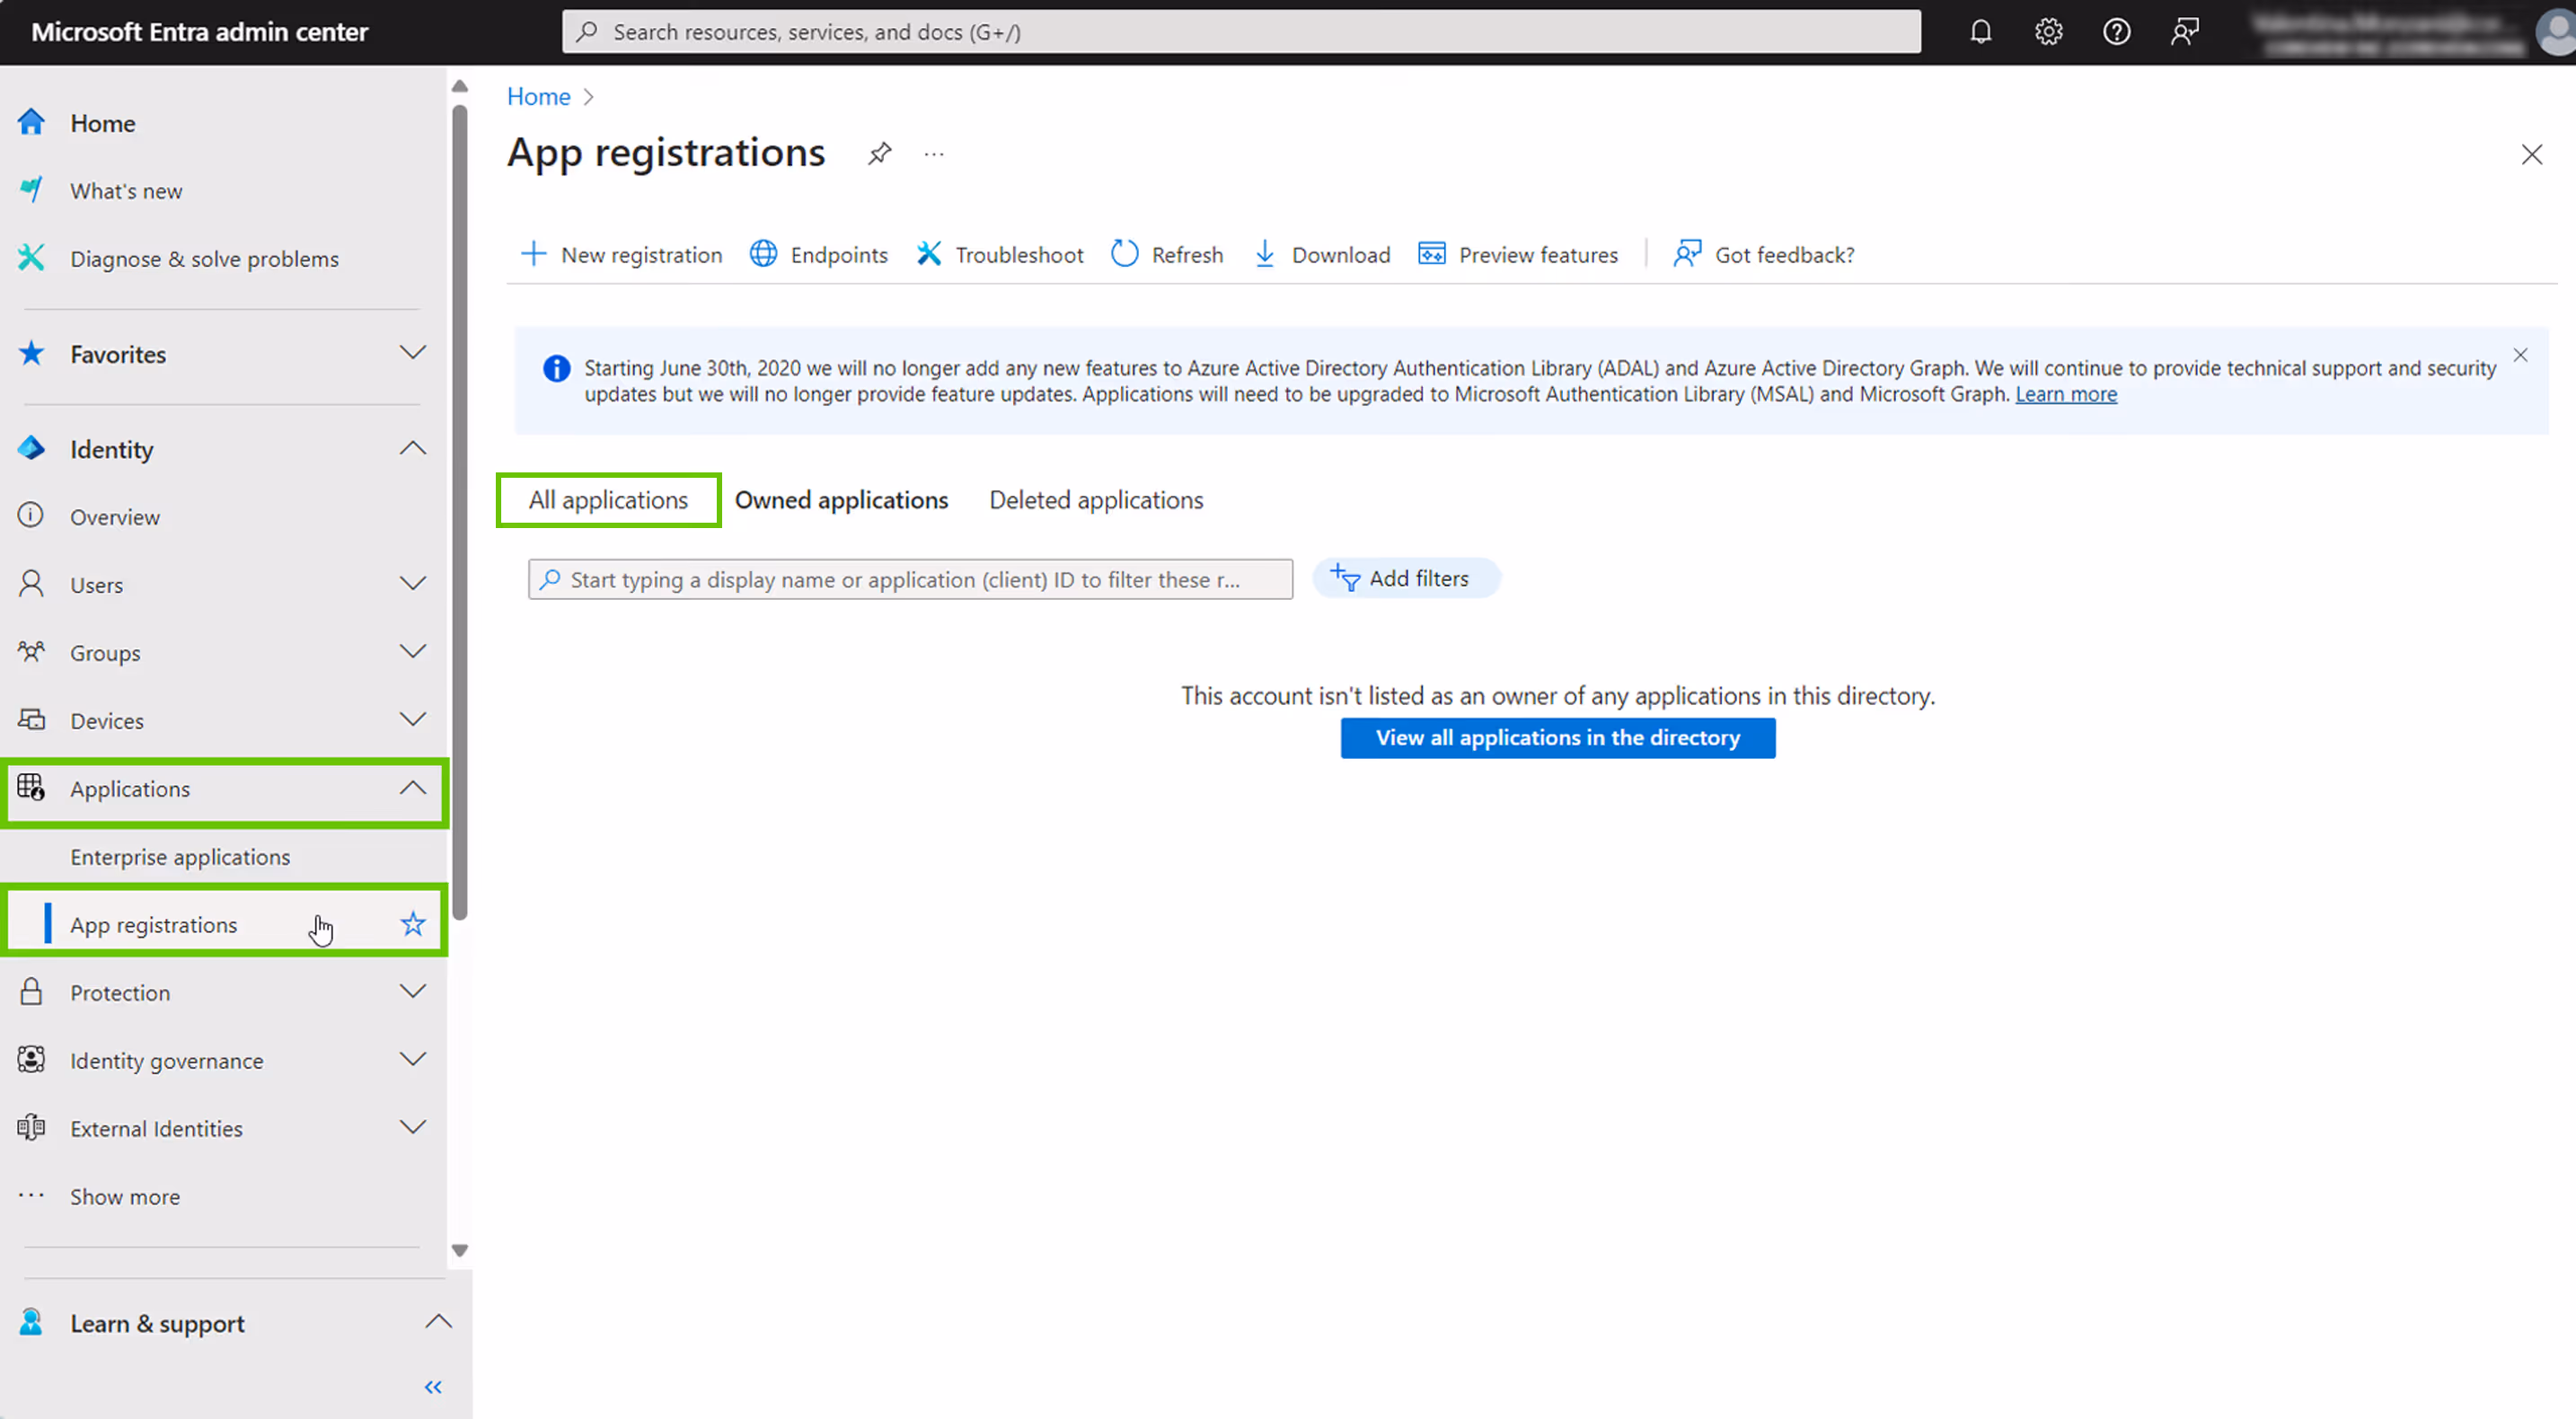This screenshot has width=2576, height=1419.
Task: Click View all applications in the directory
Action: 1557,738
